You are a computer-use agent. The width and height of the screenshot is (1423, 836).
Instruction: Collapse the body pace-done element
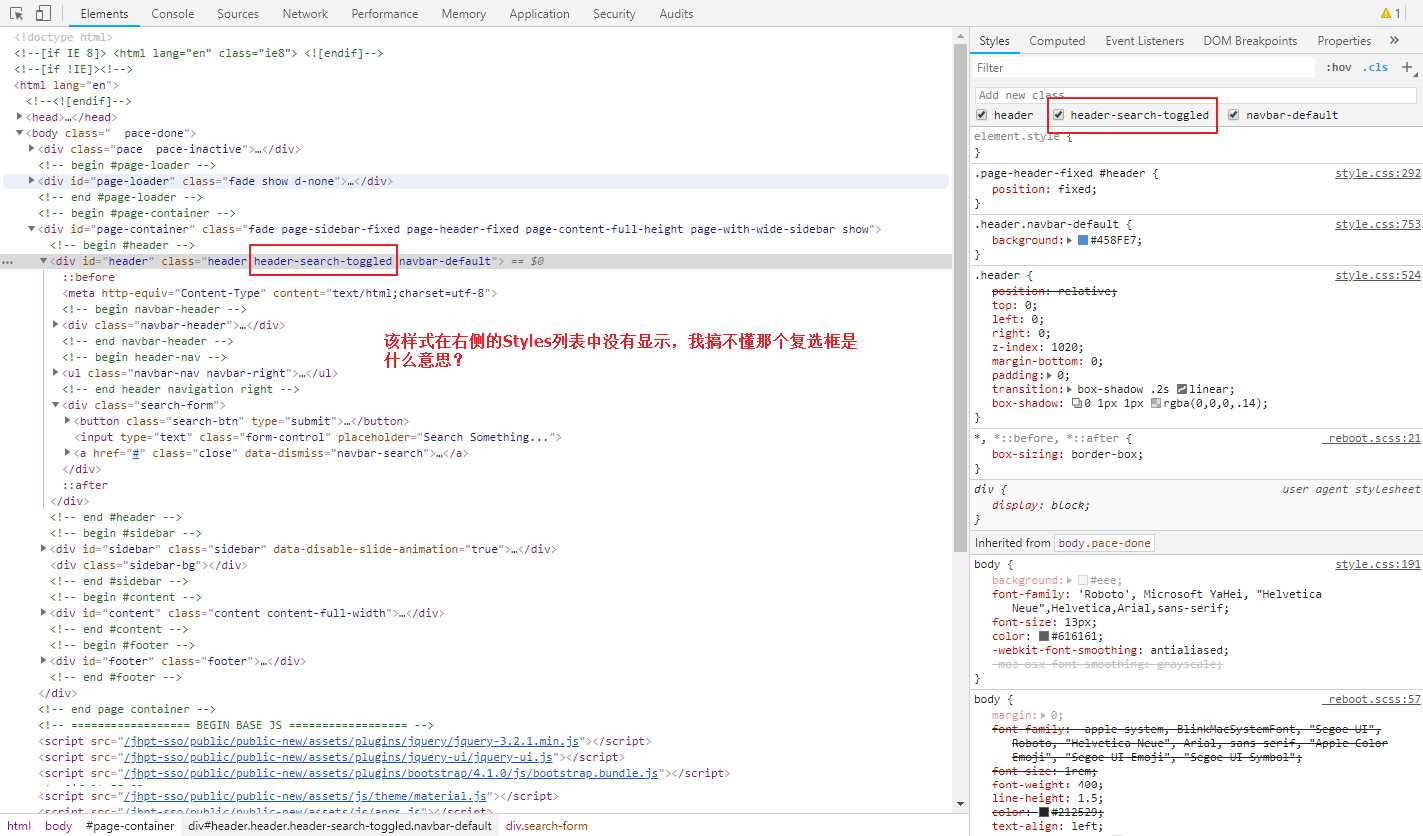(x=20, y=133)
